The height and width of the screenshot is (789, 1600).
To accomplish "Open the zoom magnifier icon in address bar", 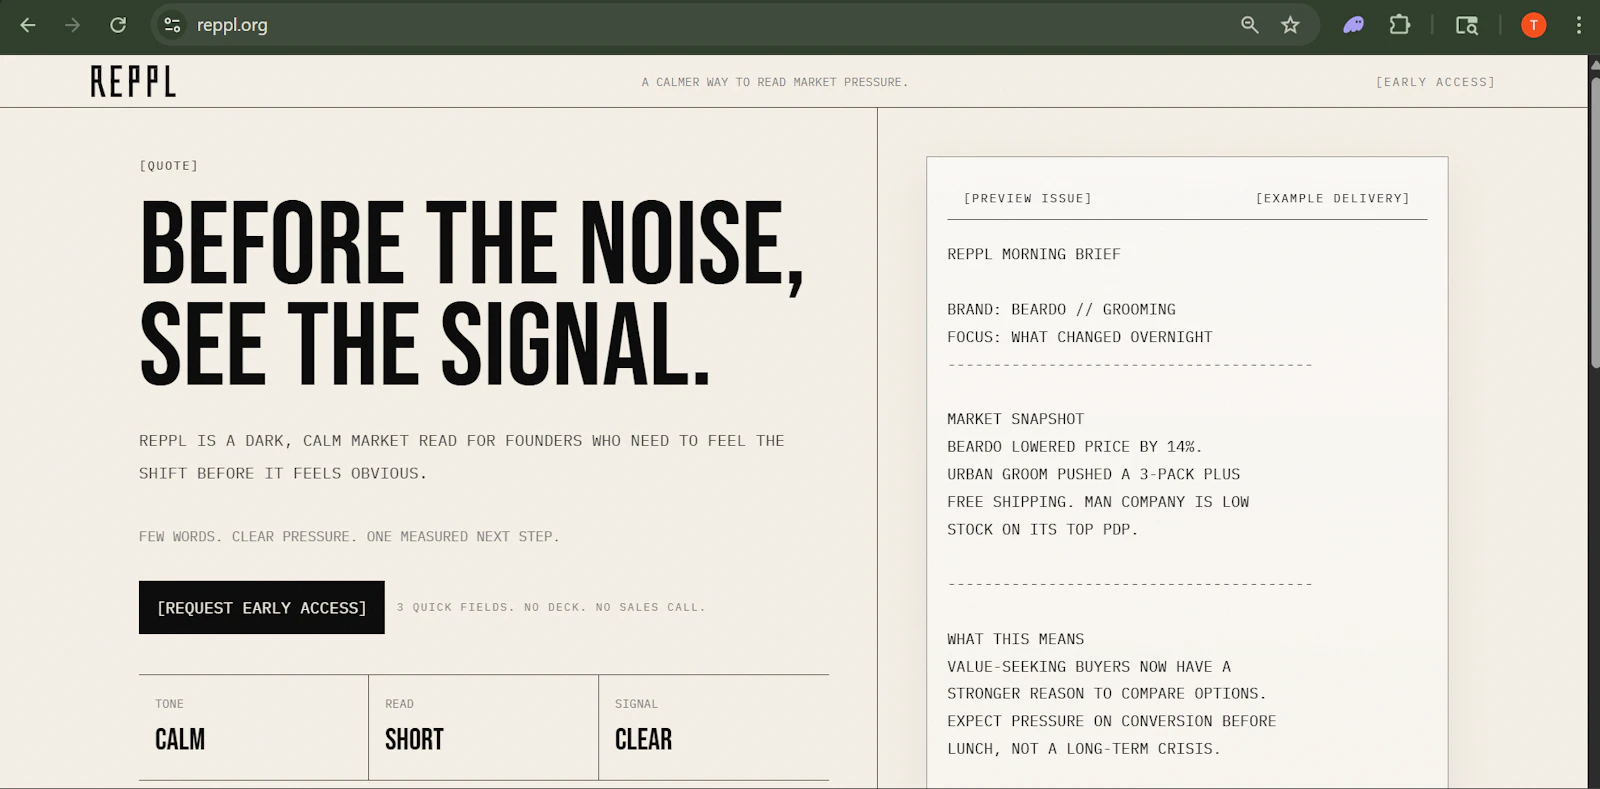I will tap(1250, 25).
